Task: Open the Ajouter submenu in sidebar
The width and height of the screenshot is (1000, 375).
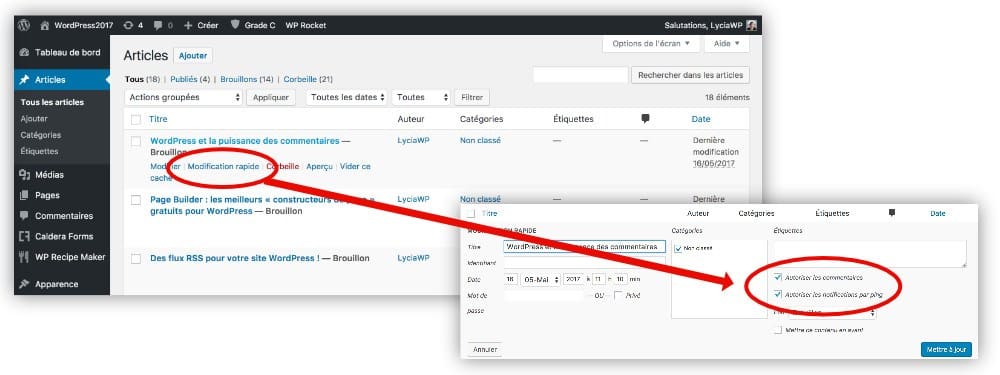Action: click(x=34, y=119)
